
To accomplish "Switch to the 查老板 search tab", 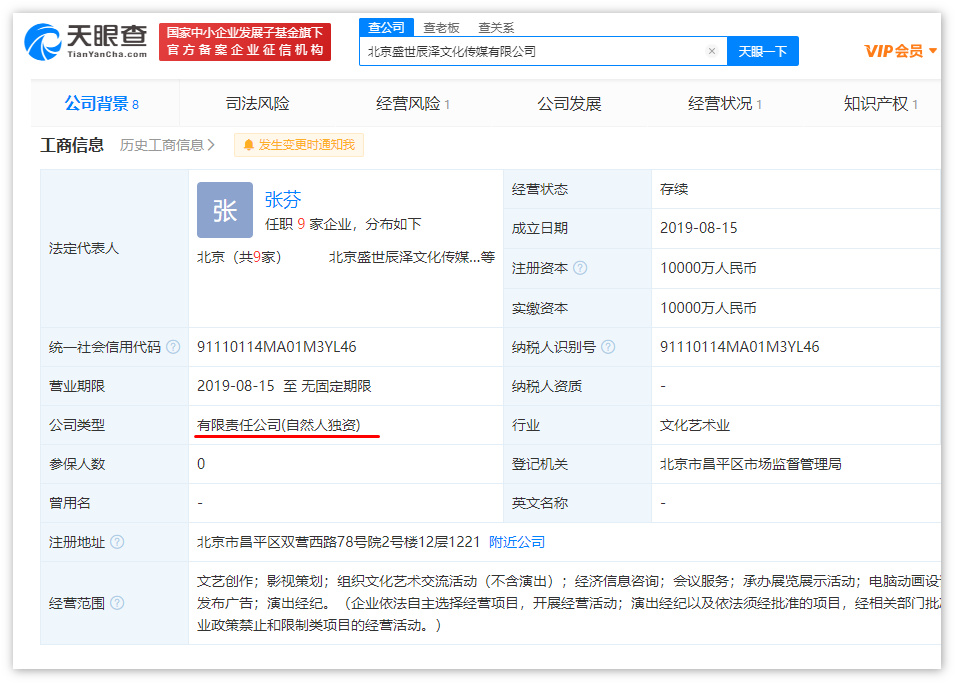I will 441,28.
